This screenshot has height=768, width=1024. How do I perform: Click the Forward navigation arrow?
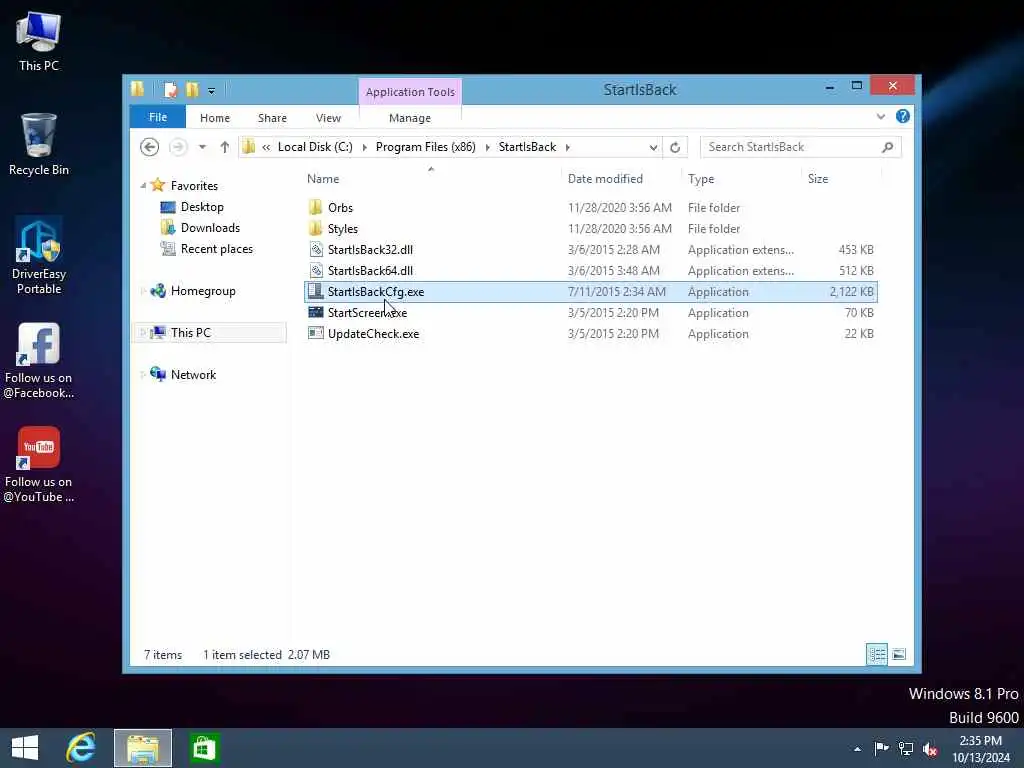tap(178, 147)
